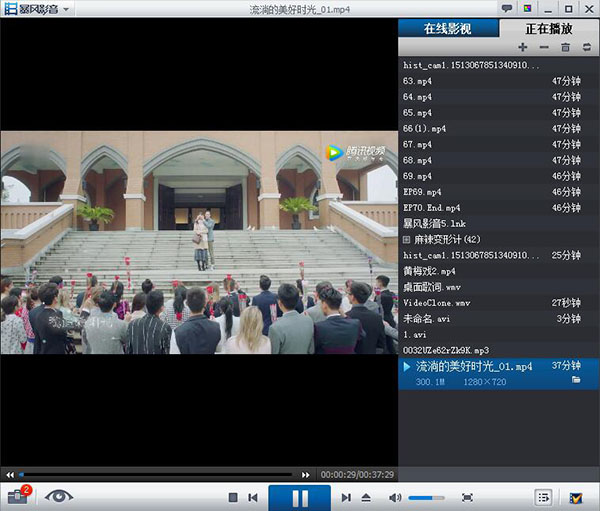Select 67.mp4 in the playlist
This screenshot has height=511, width=600.
(497, 145)
